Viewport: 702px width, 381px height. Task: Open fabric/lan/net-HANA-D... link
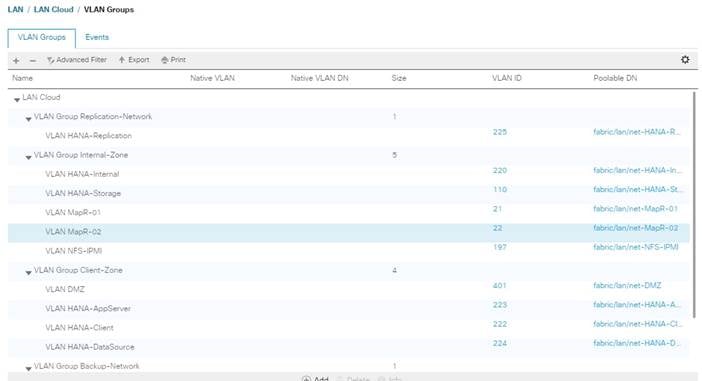(x=637, y=343)
